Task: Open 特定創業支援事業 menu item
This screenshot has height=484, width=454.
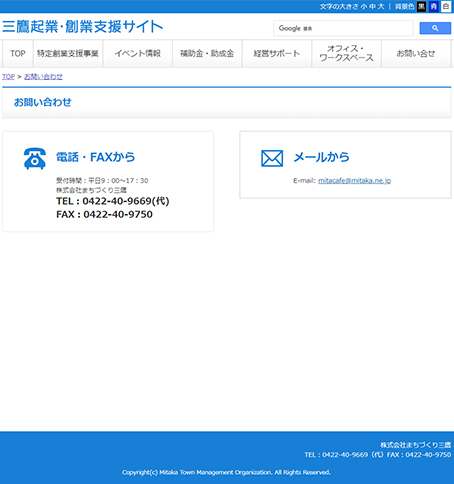Action: [x=68, y=53]
